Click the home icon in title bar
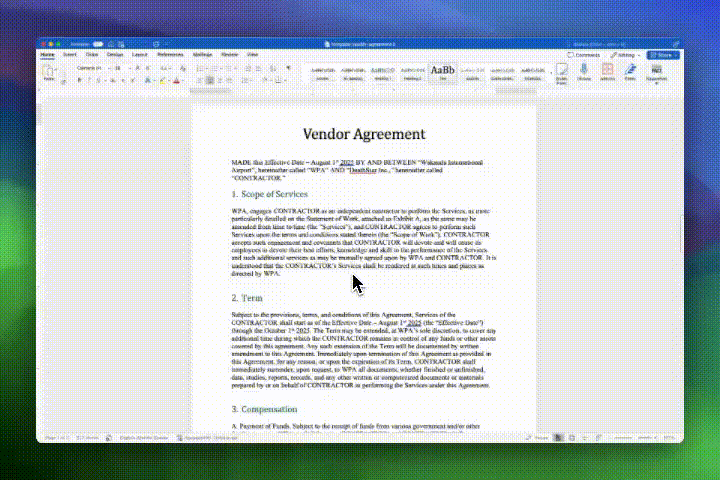The height and width of the screenshot is (480, 720). [x=111, y=44]
